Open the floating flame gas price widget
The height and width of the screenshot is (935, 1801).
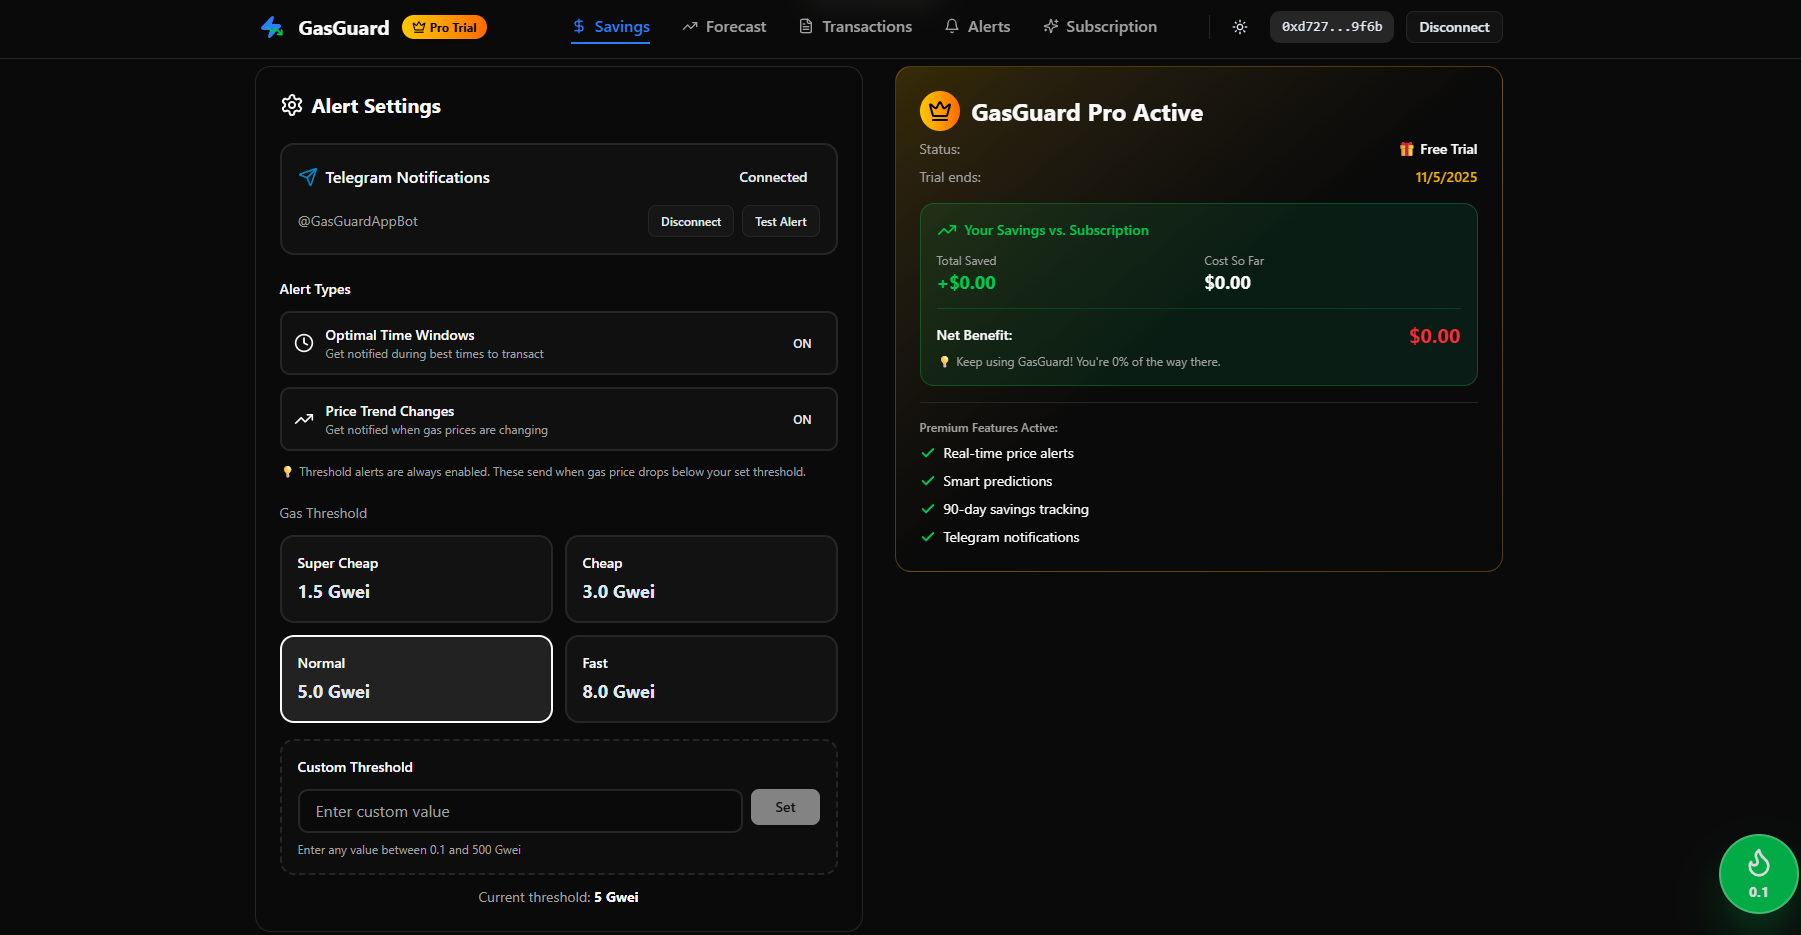click(1758, 874)
